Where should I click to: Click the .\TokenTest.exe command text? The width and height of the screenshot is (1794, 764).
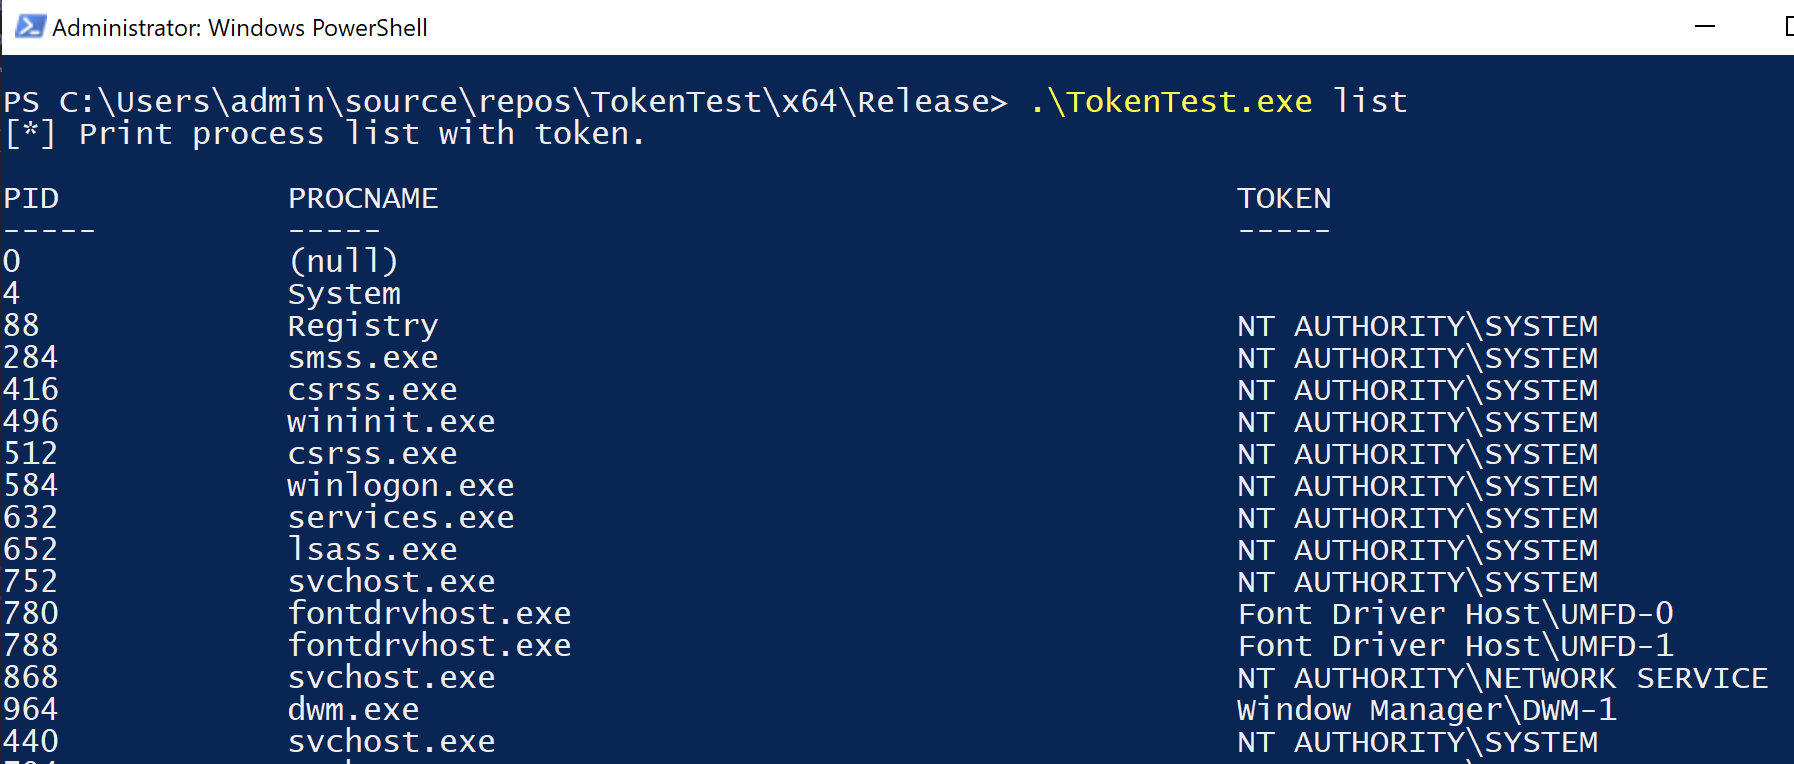click(x=1170, y=101)
